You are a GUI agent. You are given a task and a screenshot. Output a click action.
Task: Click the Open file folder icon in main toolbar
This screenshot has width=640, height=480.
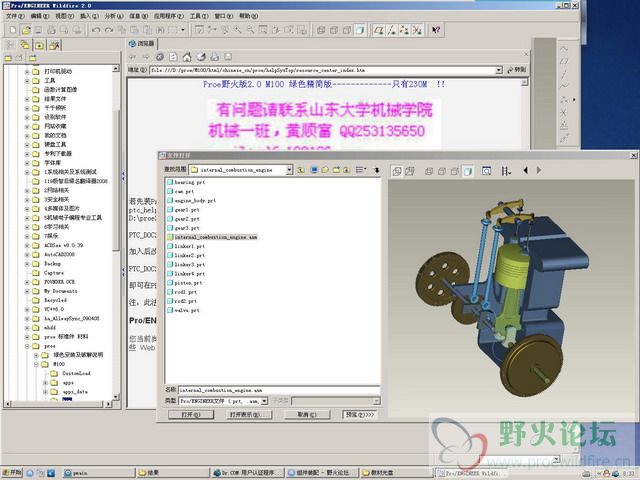click(26, 30)
